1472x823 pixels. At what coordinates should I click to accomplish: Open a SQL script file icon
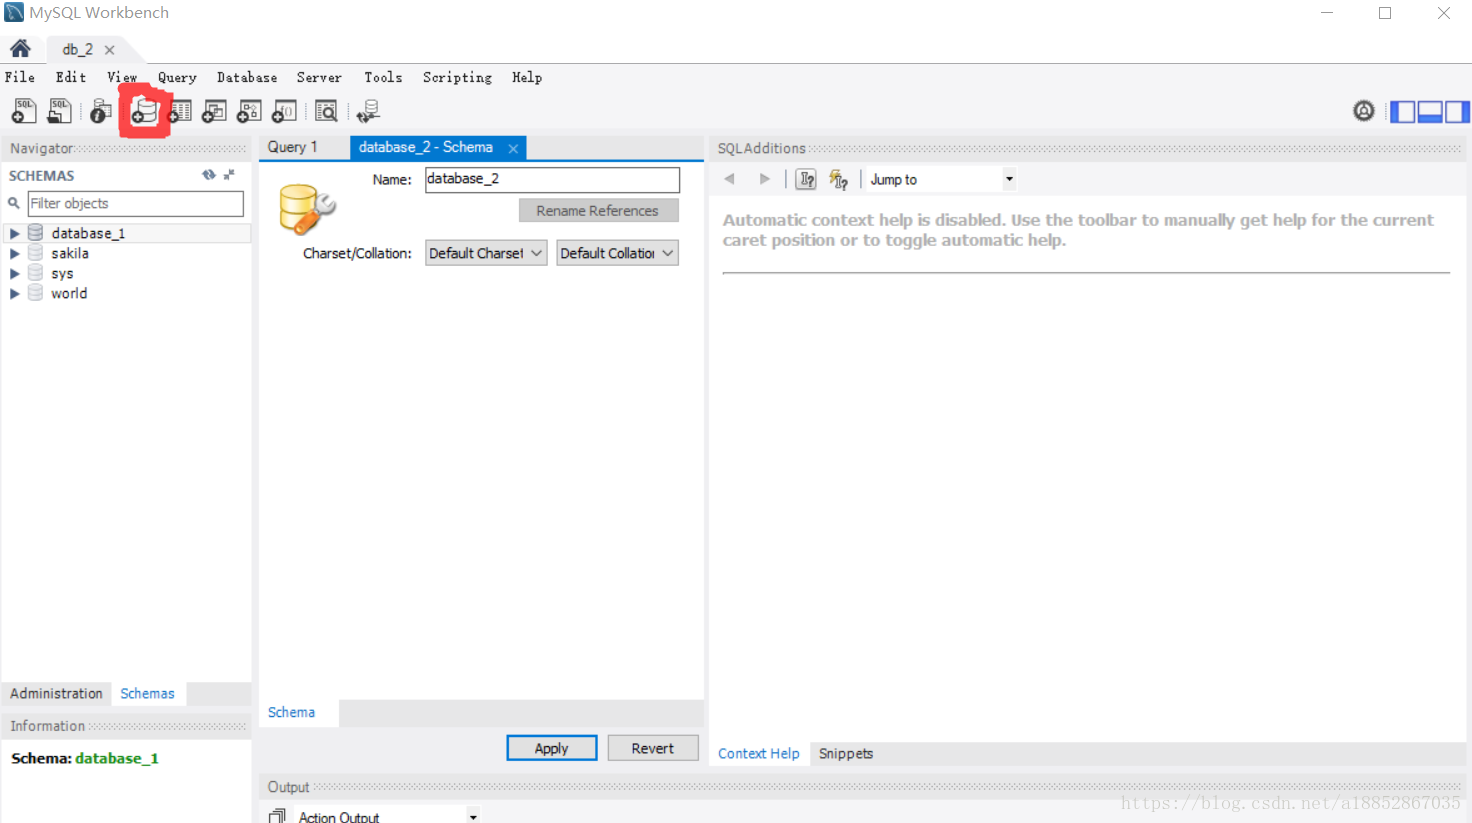click(59, 111)
